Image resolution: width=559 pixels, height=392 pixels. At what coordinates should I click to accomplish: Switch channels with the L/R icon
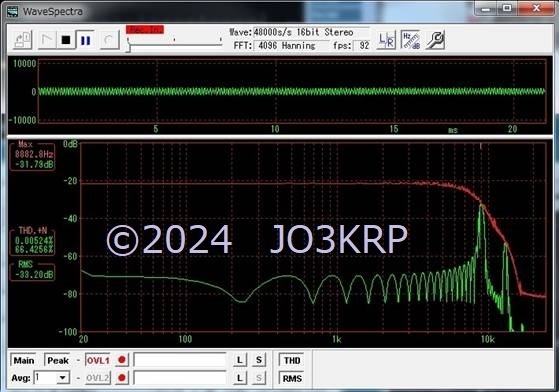(x=386, y=40)
